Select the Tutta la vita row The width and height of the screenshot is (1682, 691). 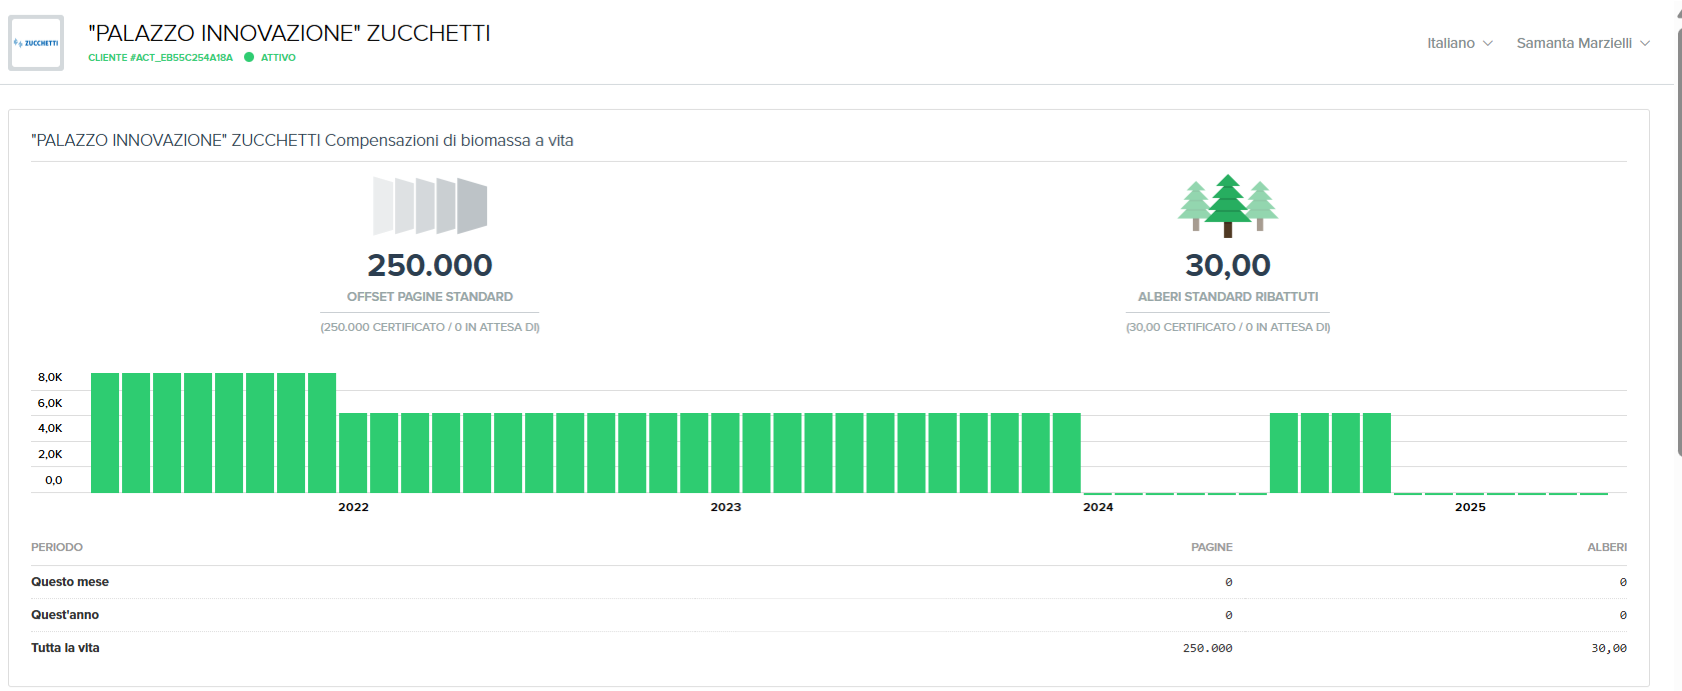pyautogui.click(x=65, y=648)
